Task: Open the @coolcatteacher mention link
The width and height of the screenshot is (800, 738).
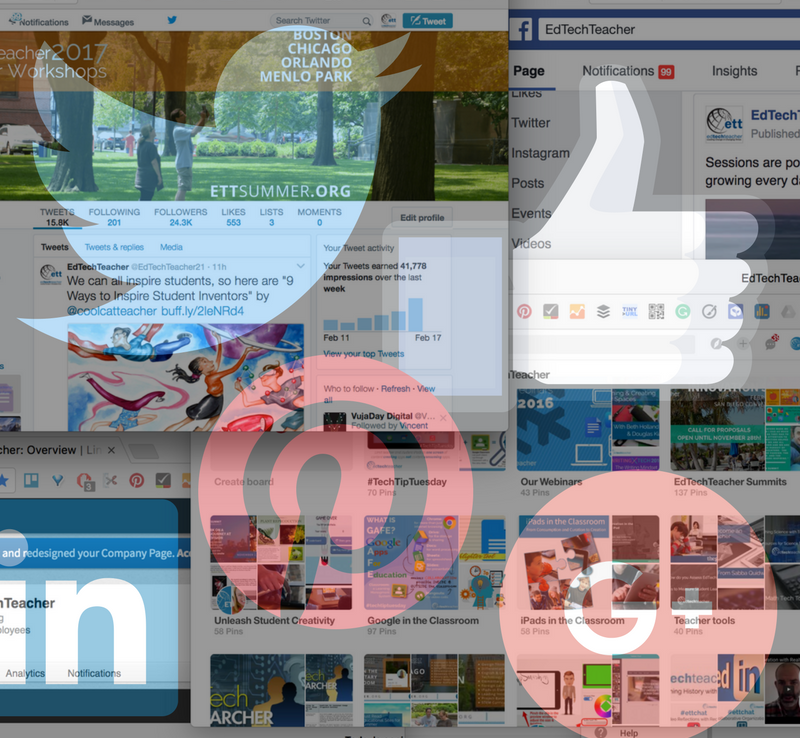Action: [112, 311]
